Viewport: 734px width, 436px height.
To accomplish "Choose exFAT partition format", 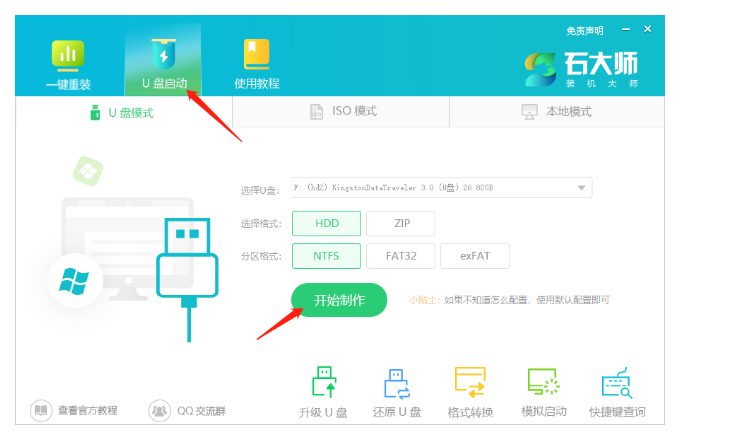I will coord(474,256).
